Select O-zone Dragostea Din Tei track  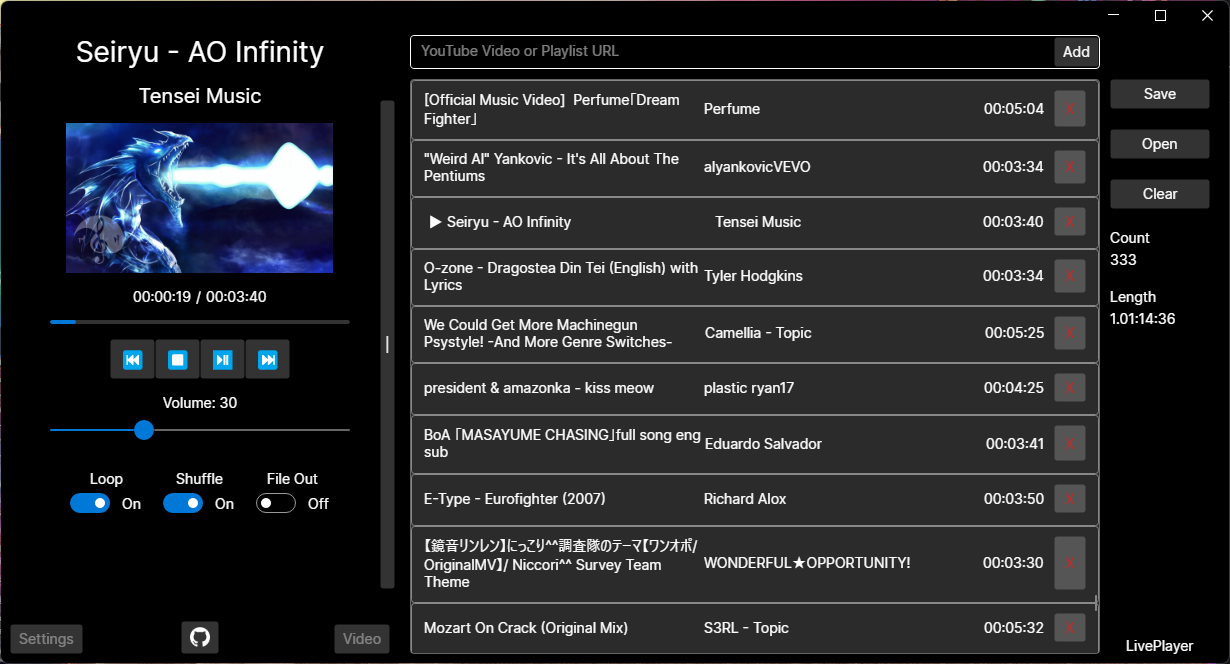click(561, 276)
